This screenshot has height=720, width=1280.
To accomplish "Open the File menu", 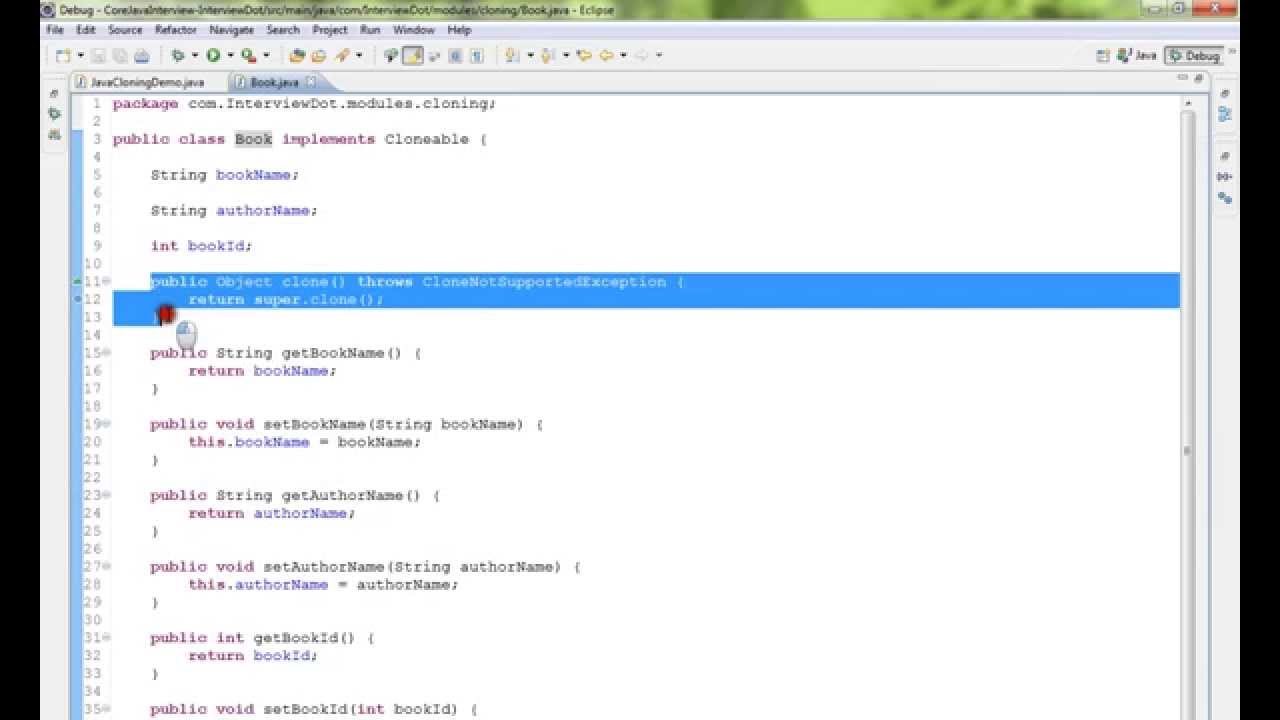I will (x=55, y=30).
